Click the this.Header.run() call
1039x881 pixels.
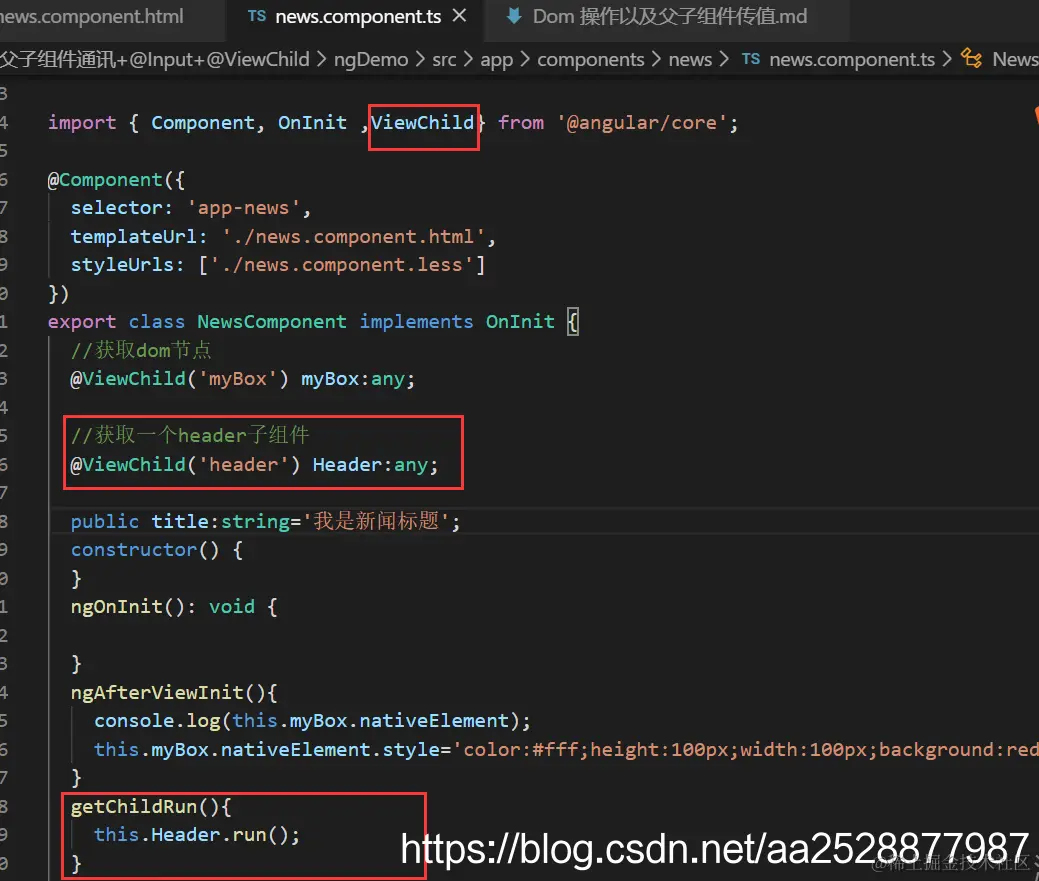[197, 835]
